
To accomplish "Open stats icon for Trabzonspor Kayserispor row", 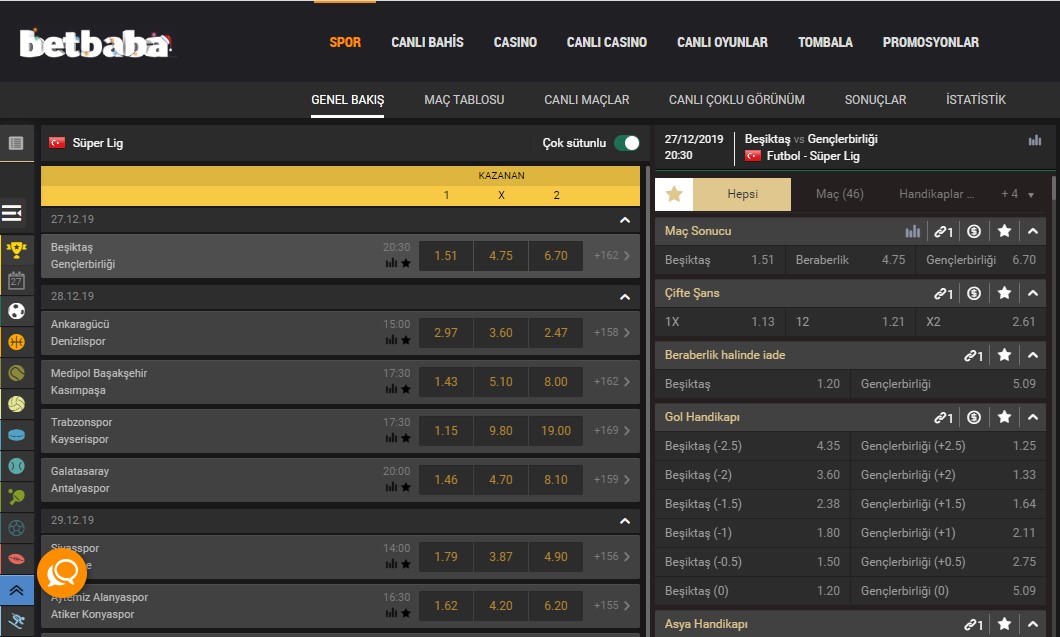I will pyautogui.click(x=391, y=438).
